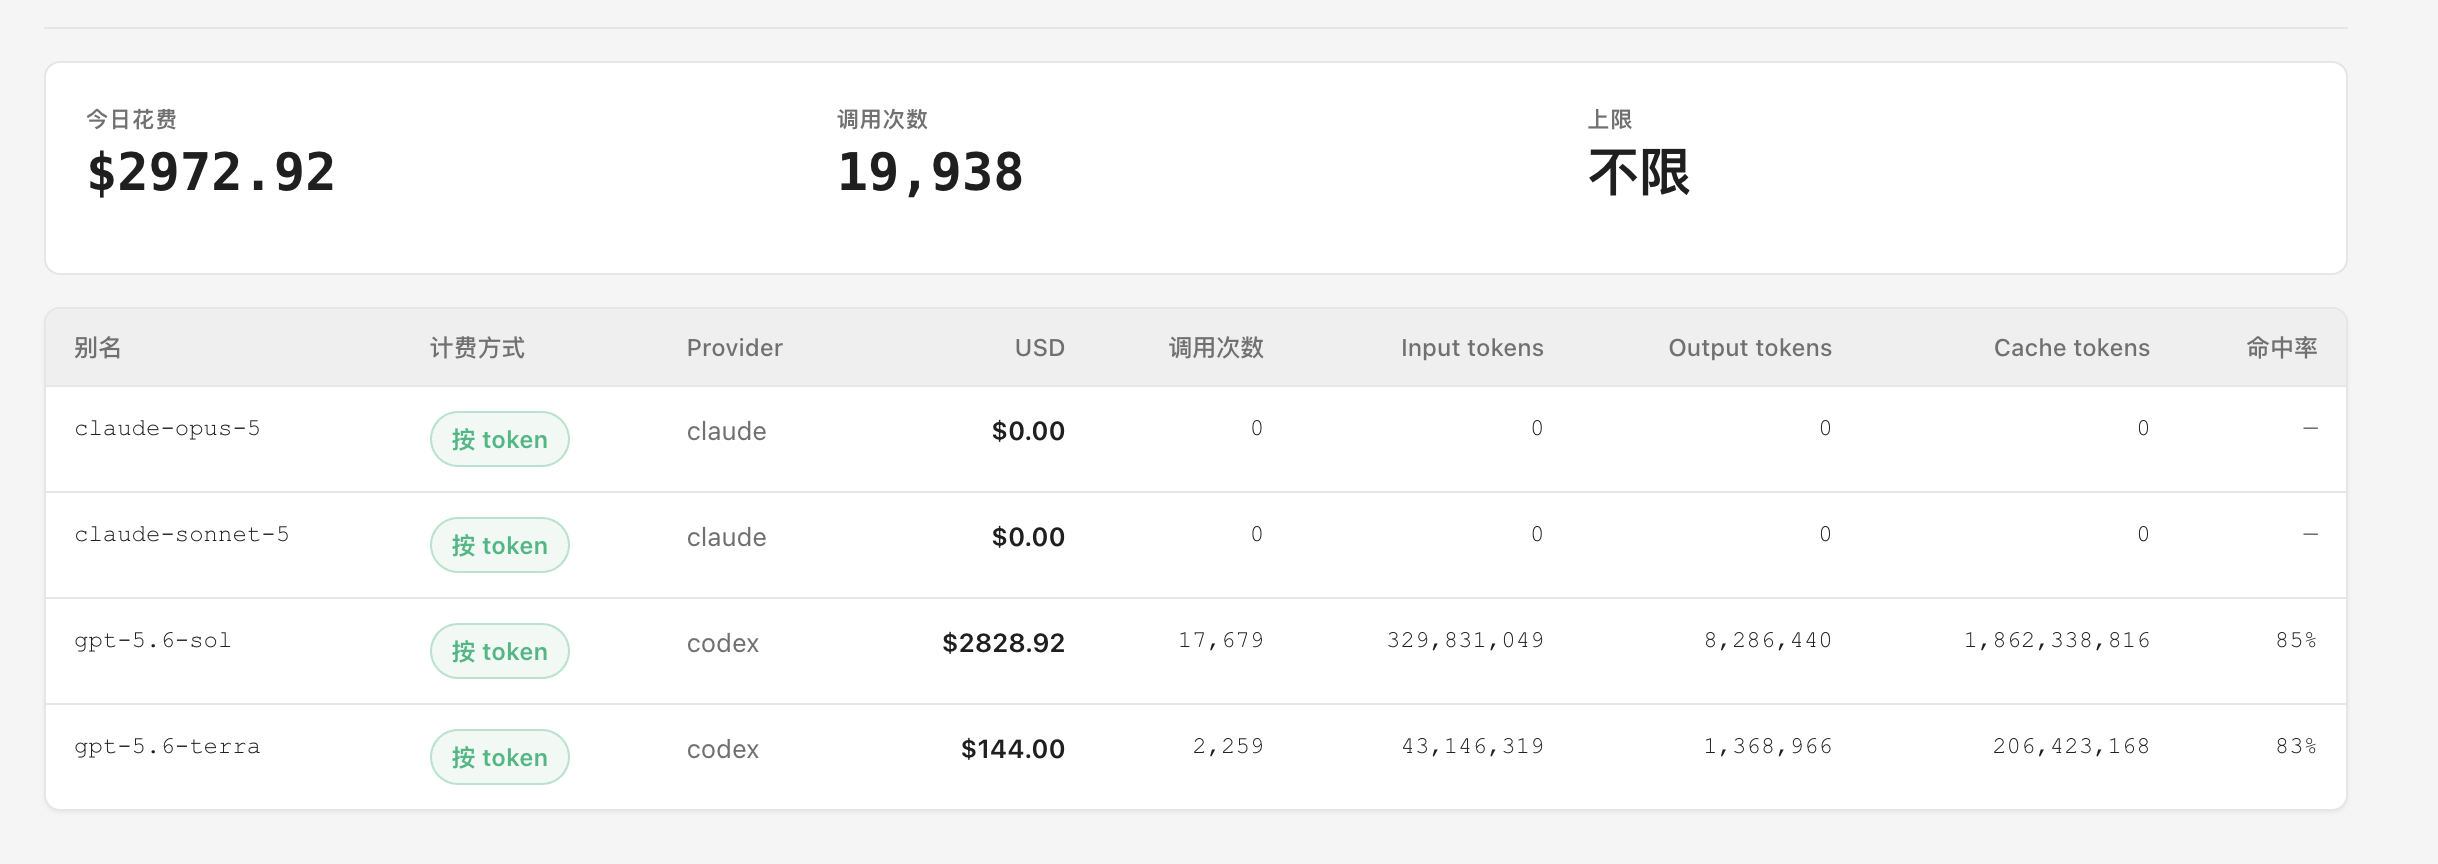Click the 19,938 call count figure

[930, 172]
